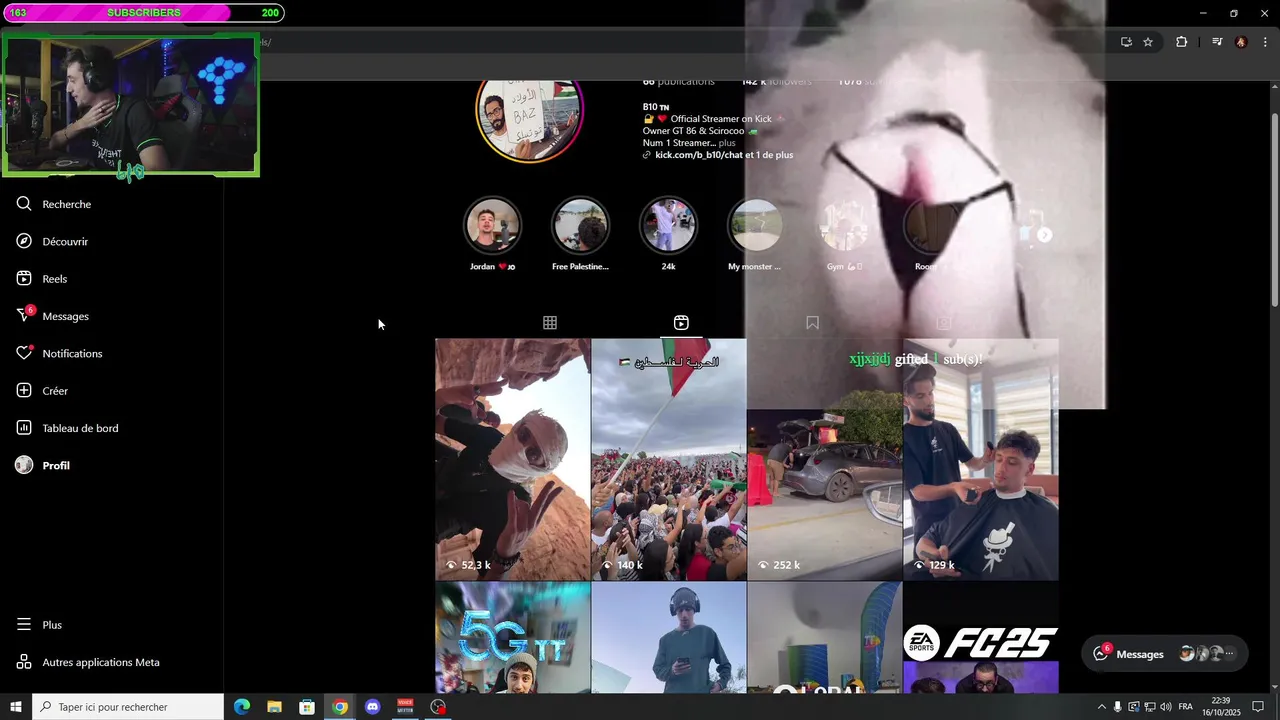This screenshot has width=1280, height=720.
Task: Switch to the posts grid tab
Action: [550, 323]
